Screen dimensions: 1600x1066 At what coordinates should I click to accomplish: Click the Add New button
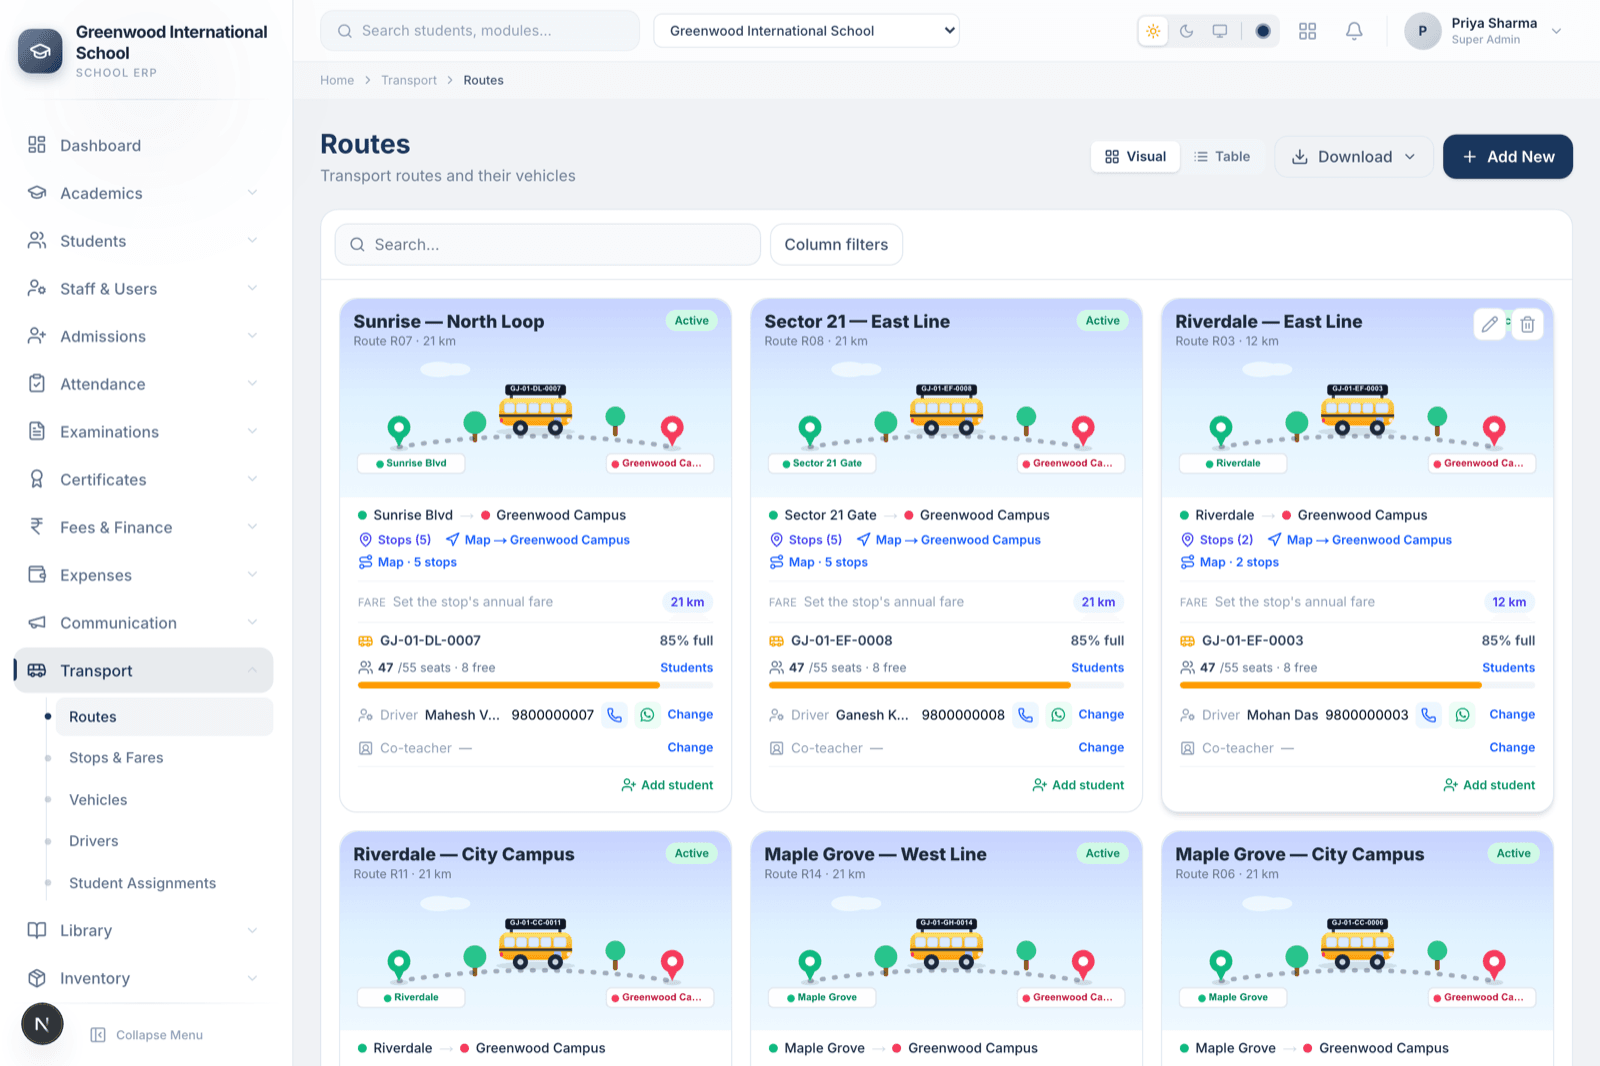click(x=1508, y=157)
